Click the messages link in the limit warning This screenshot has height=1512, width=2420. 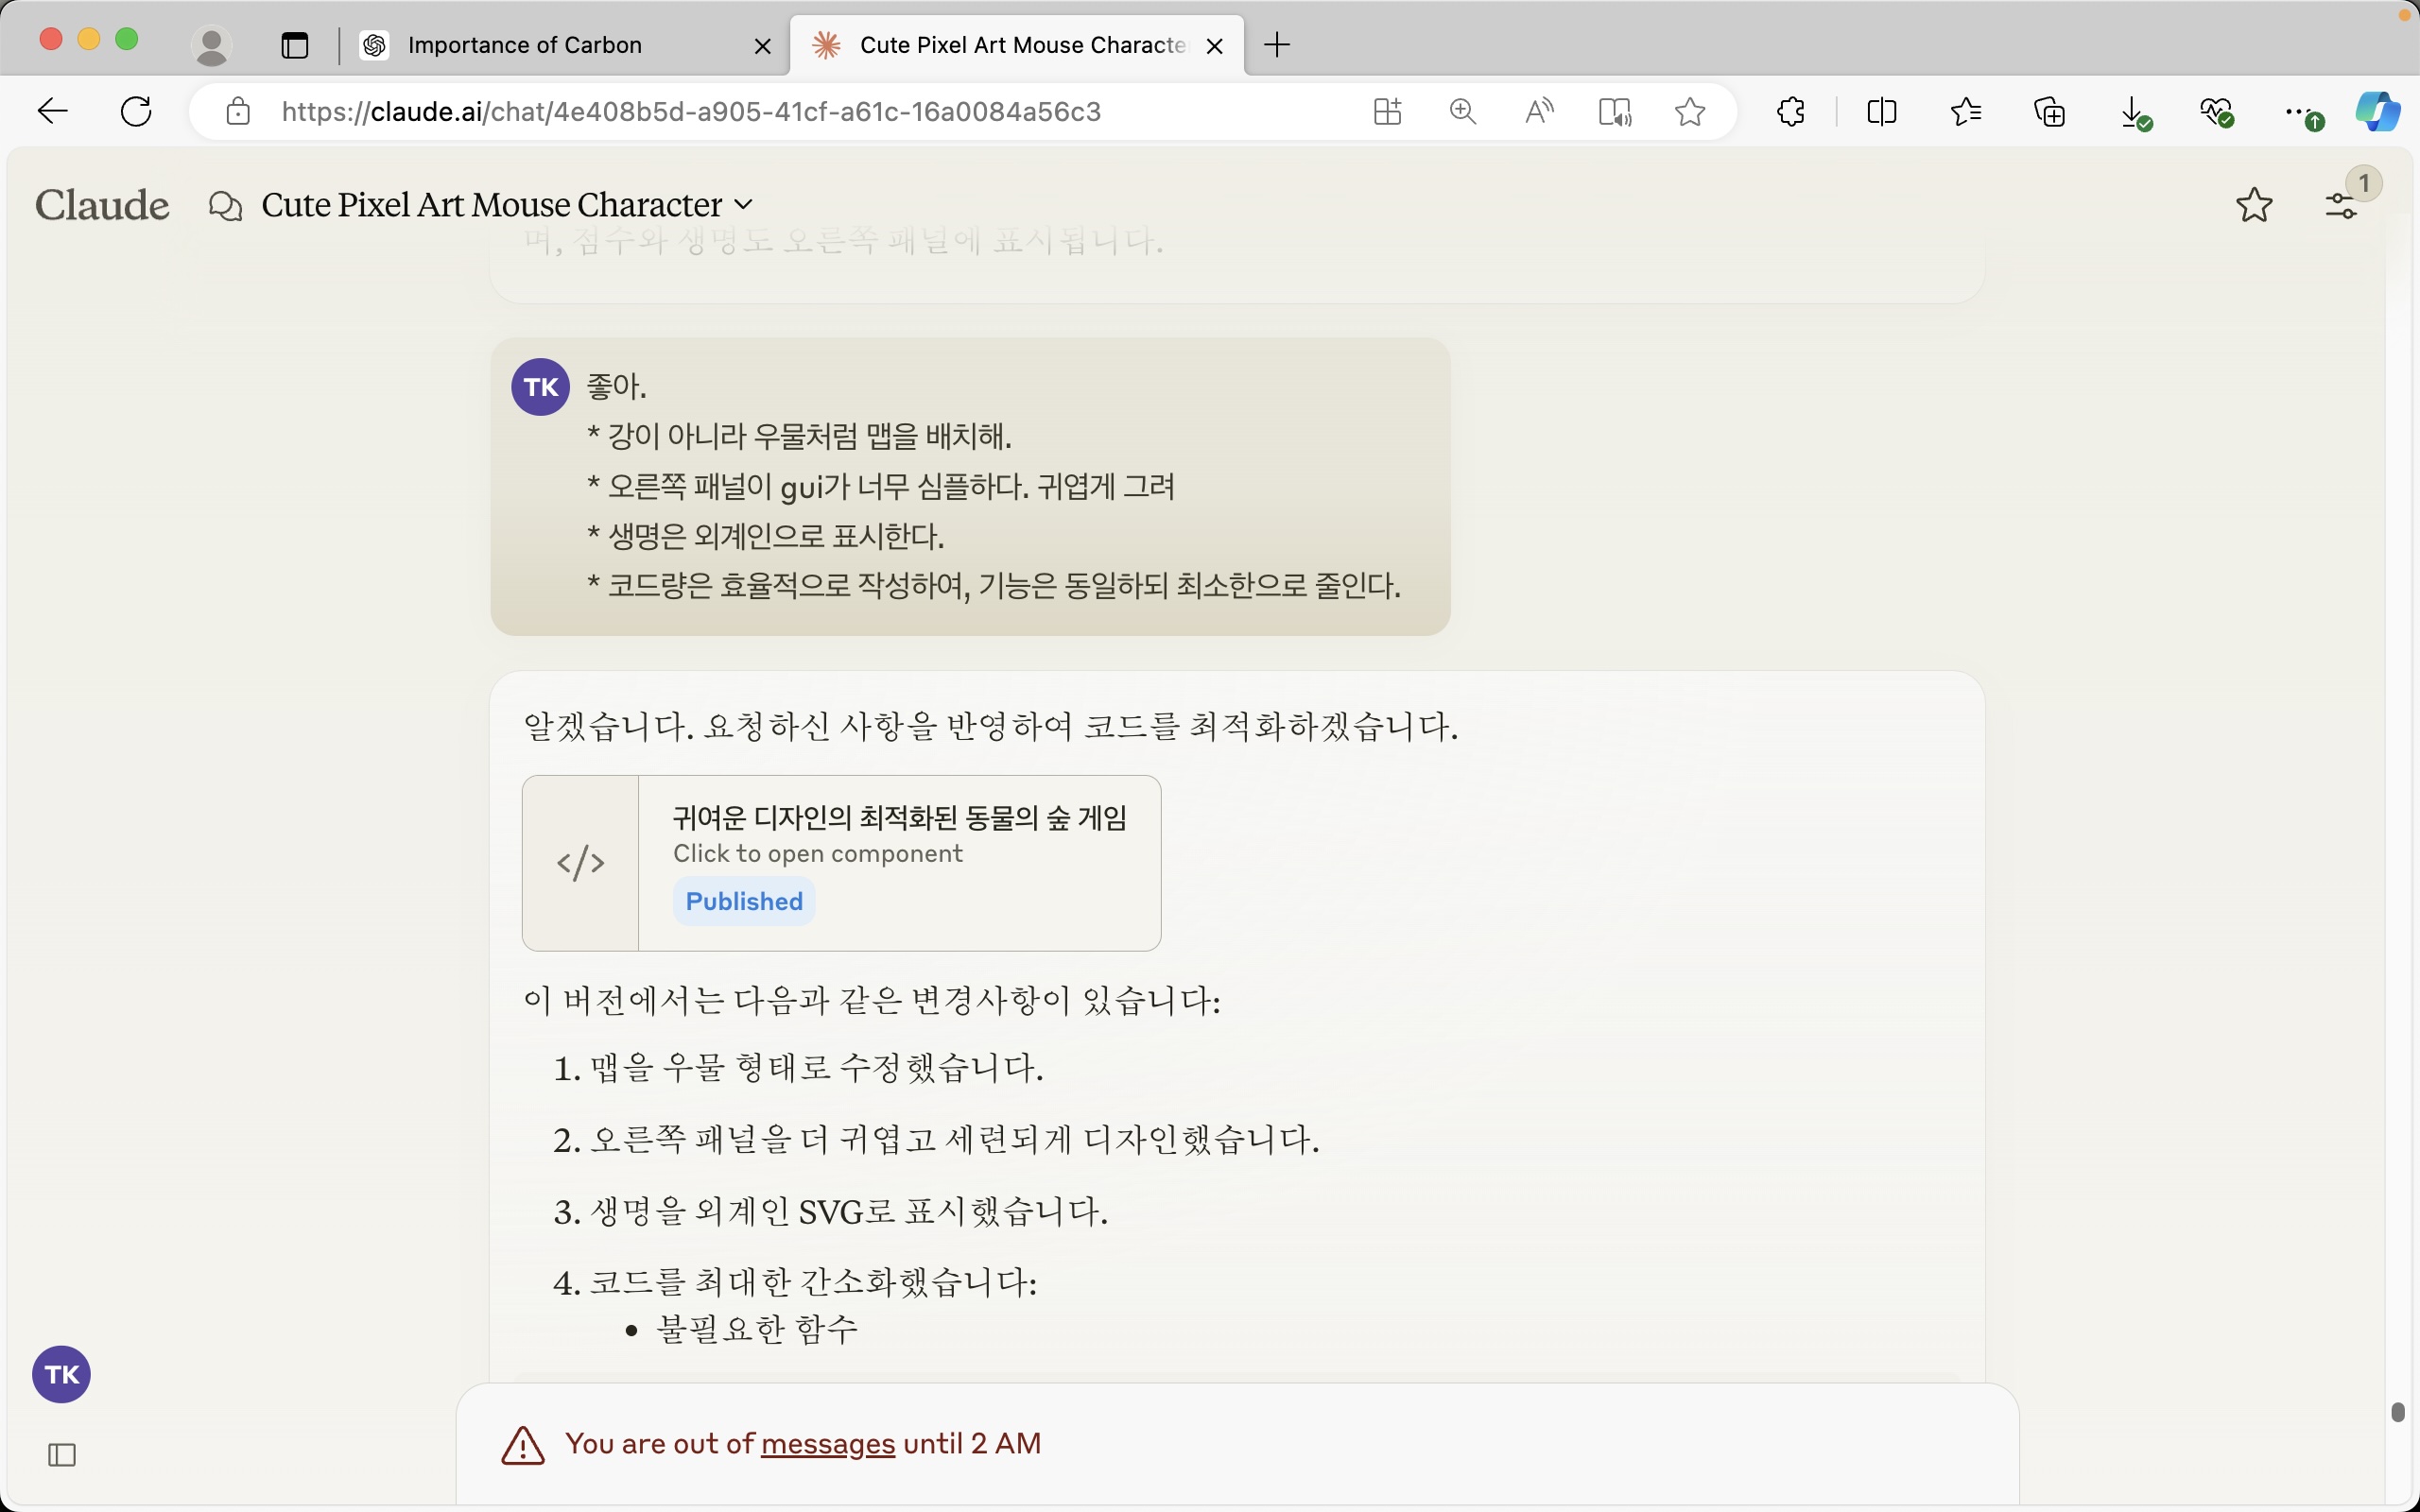tap(827, 1444)
